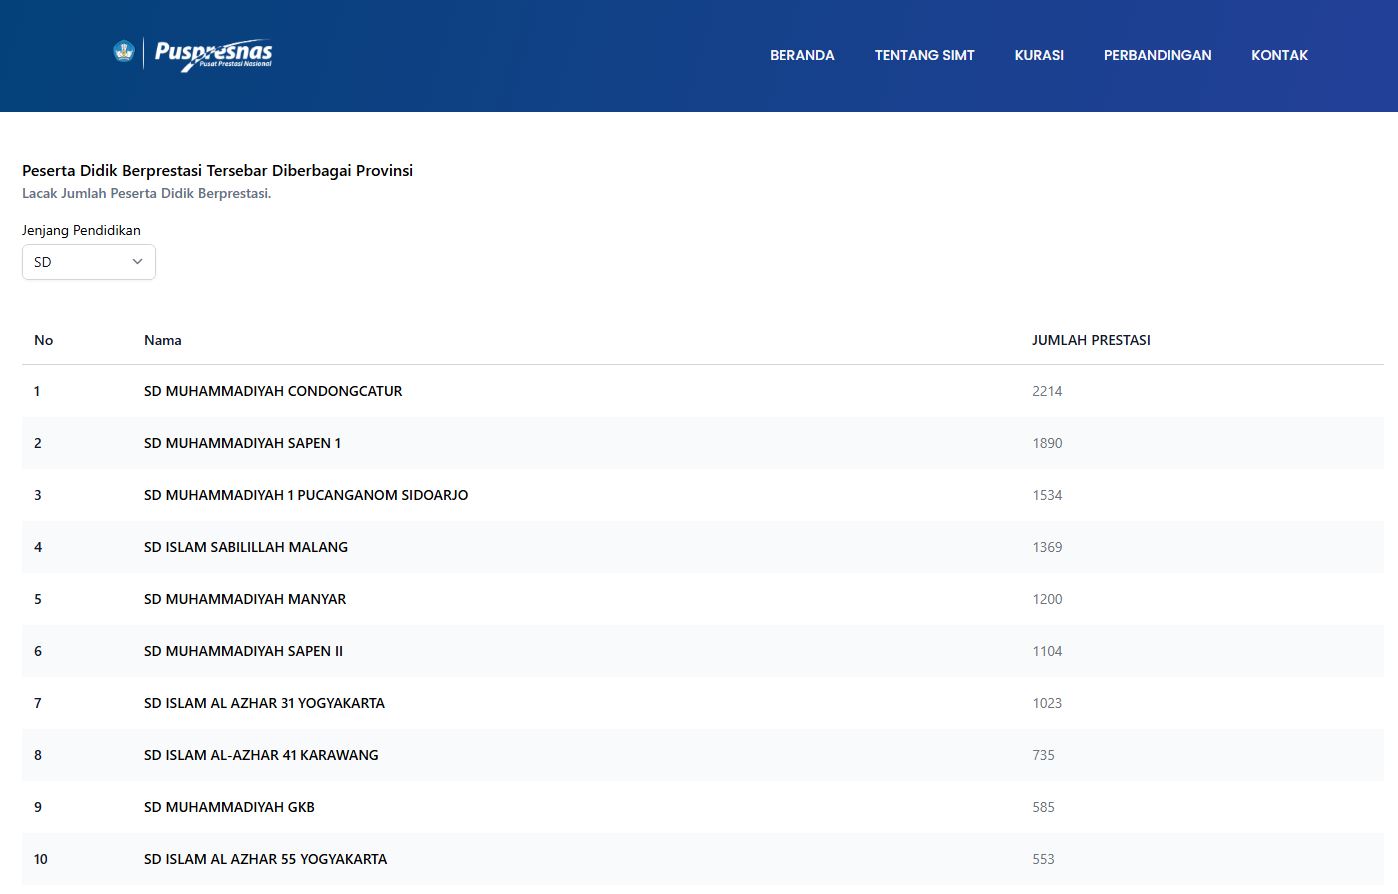Expand the Jenjang Pendidikan dropdown

pyautogui.click(x=89, y=262)
